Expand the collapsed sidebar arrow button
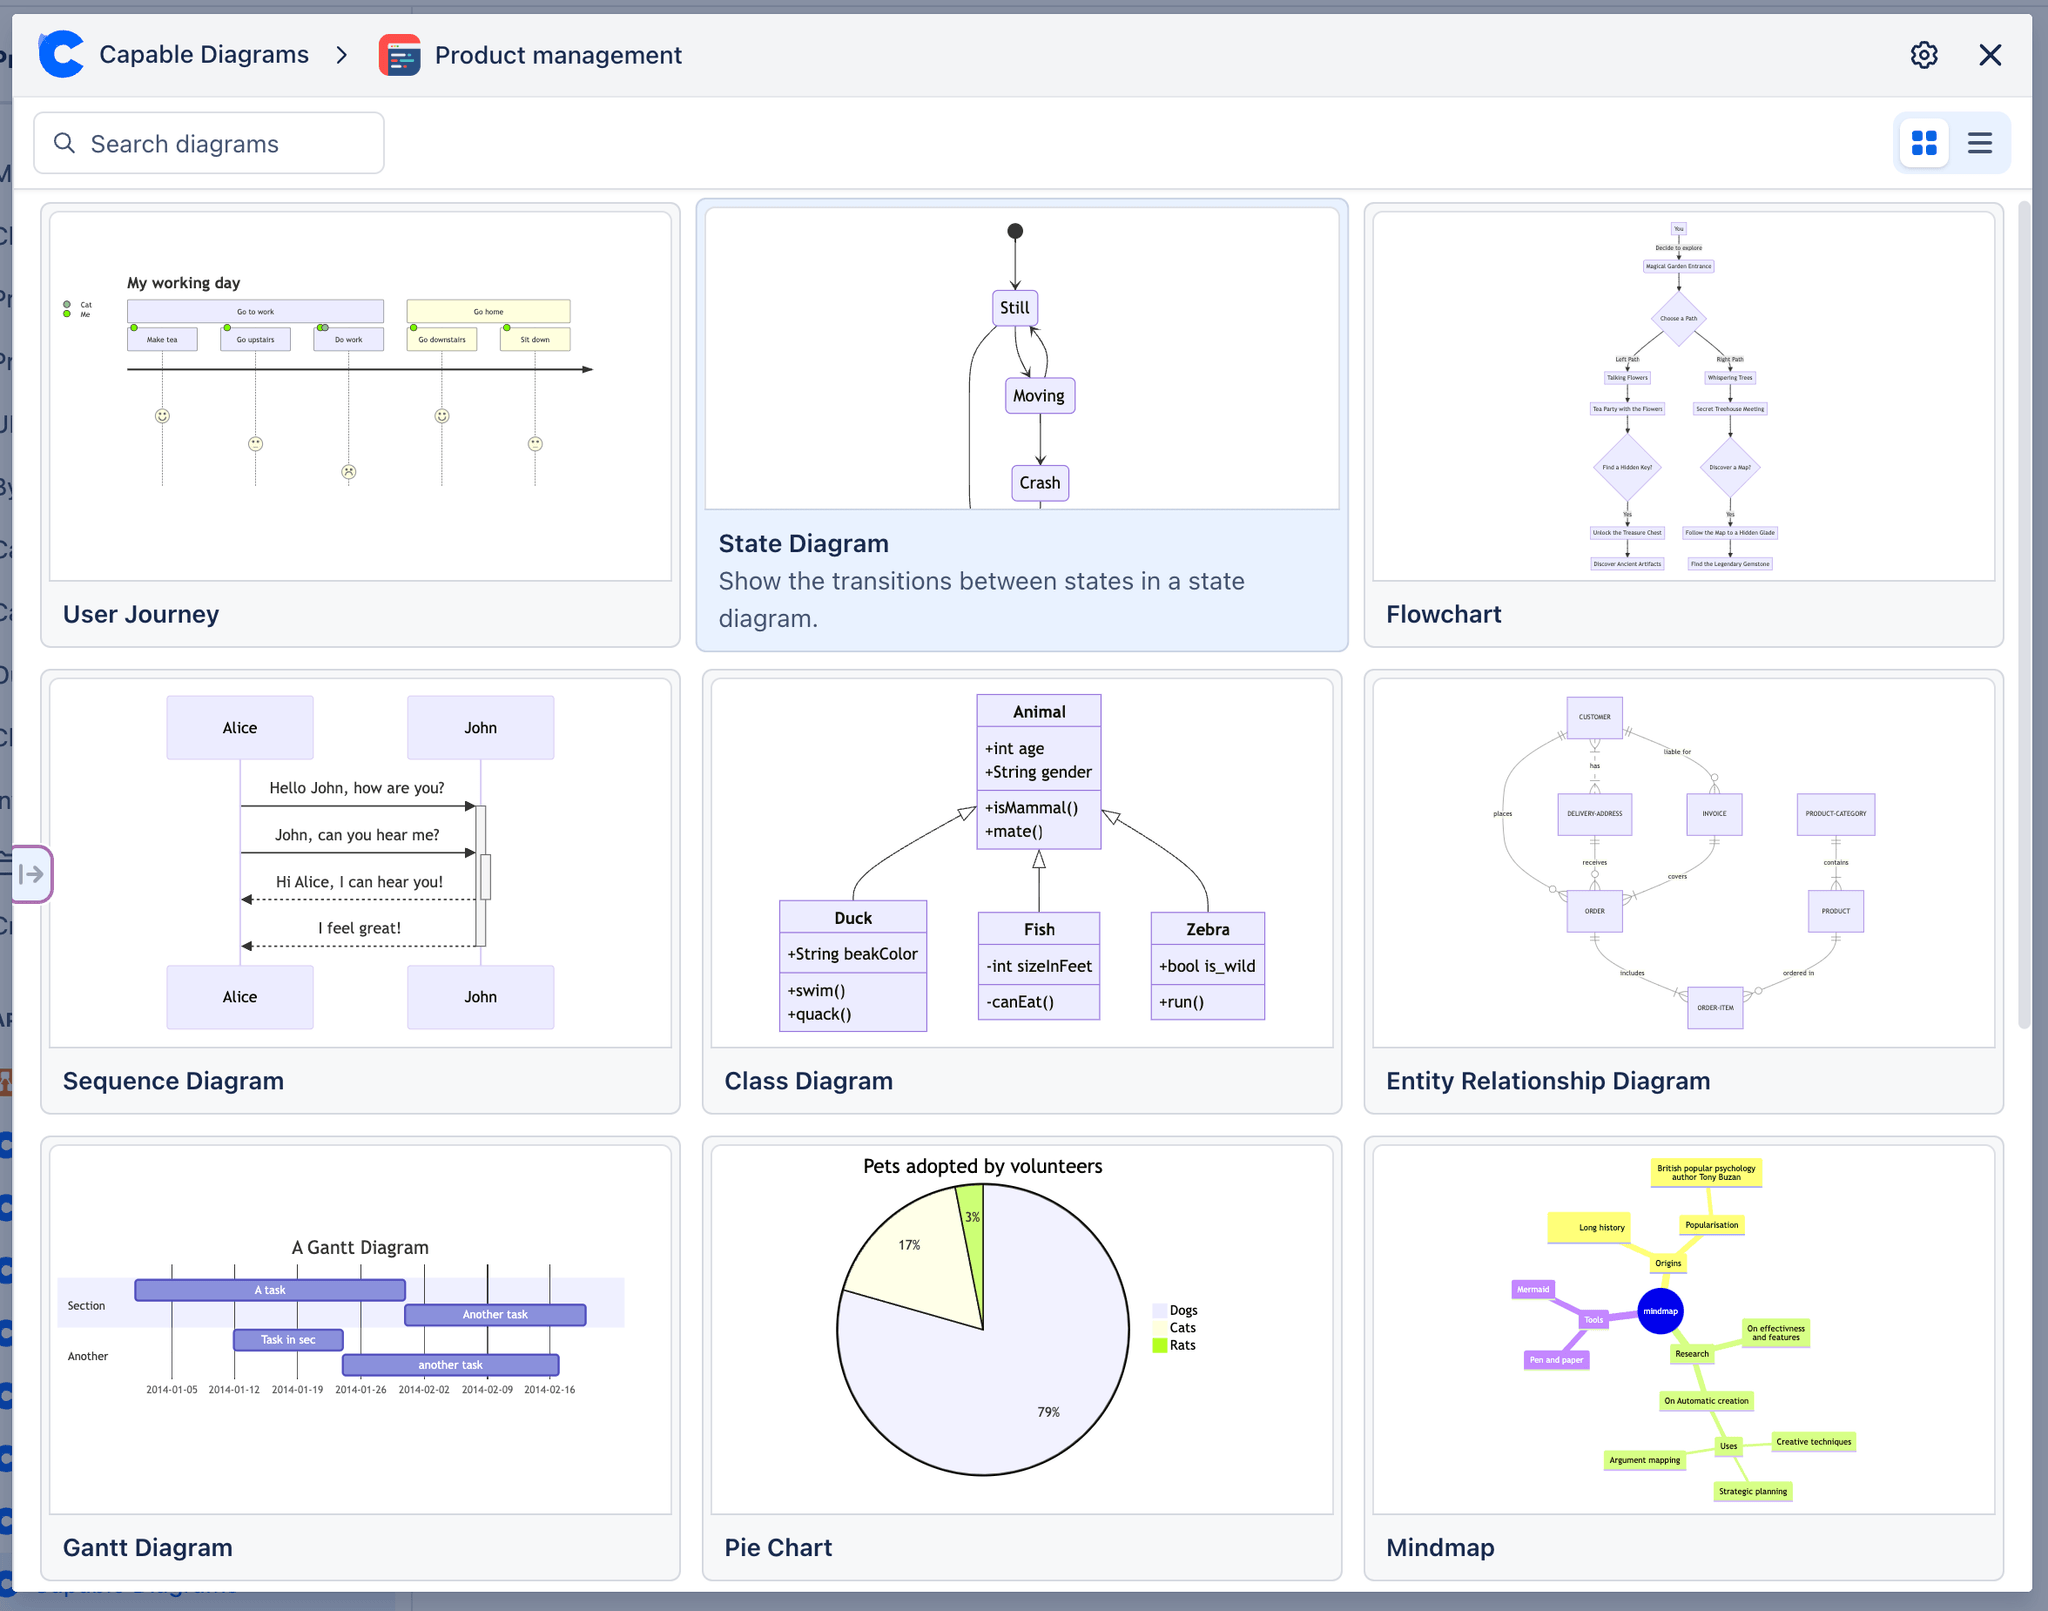2048x1611 pixels. pos(31,874)
